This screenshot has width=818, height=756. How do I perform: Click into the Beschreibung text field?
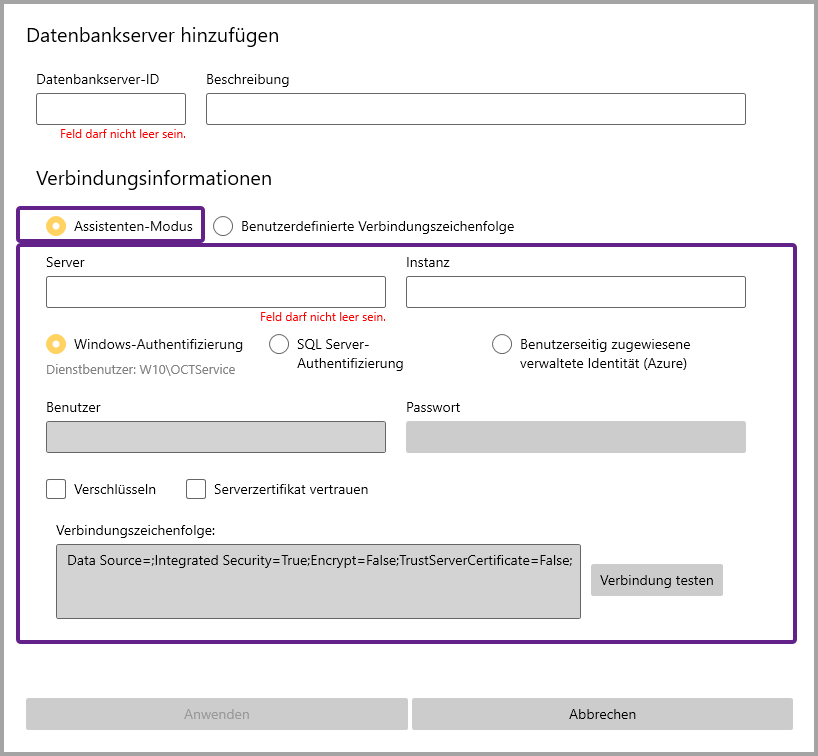[475, 109]
